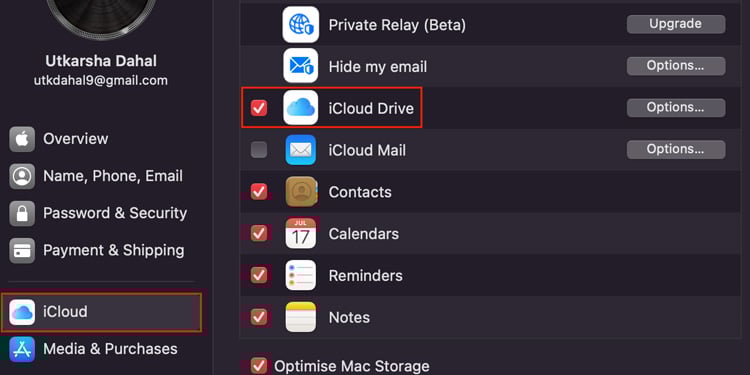Click the Notes label
This screenshot has height=375, width=750.
click(349, 318)
